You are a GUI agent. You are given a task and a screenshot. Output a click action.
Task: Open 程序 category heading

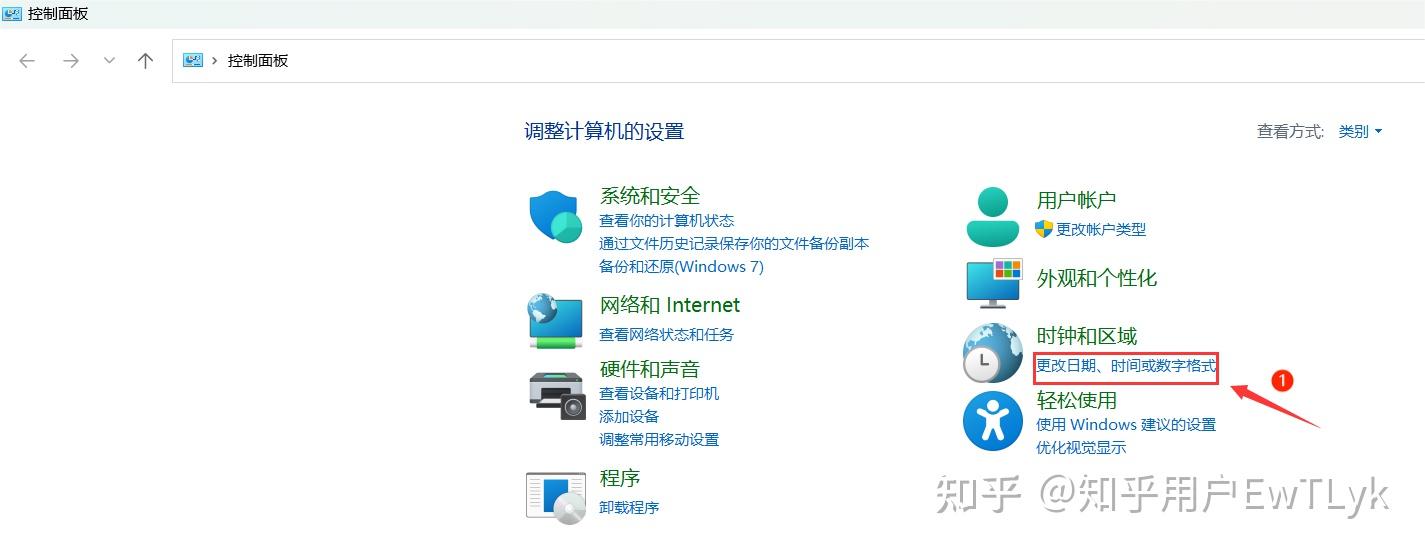[x=620, y=478]
